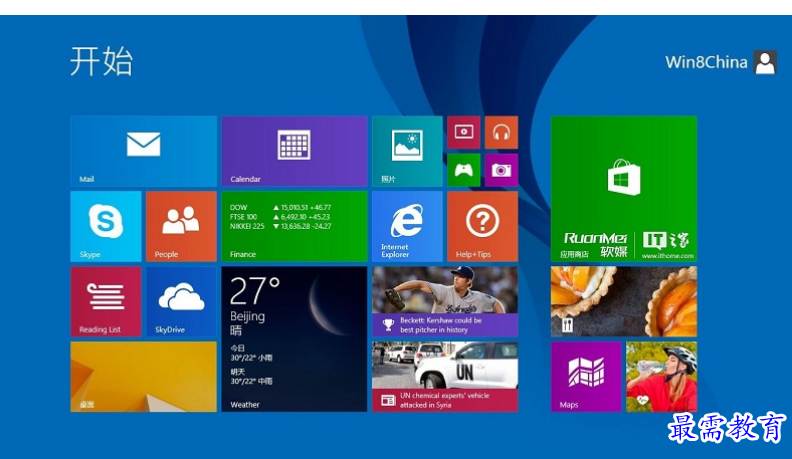Click the Win8China user account name
The height and width of the screenshot is (459, 792).
click(706, 62)
